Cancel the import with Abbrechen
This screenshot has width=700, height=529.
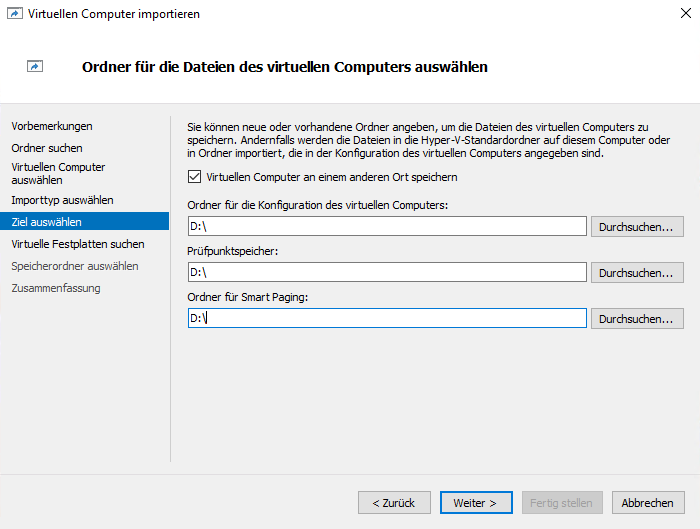[x=648, y=502]
